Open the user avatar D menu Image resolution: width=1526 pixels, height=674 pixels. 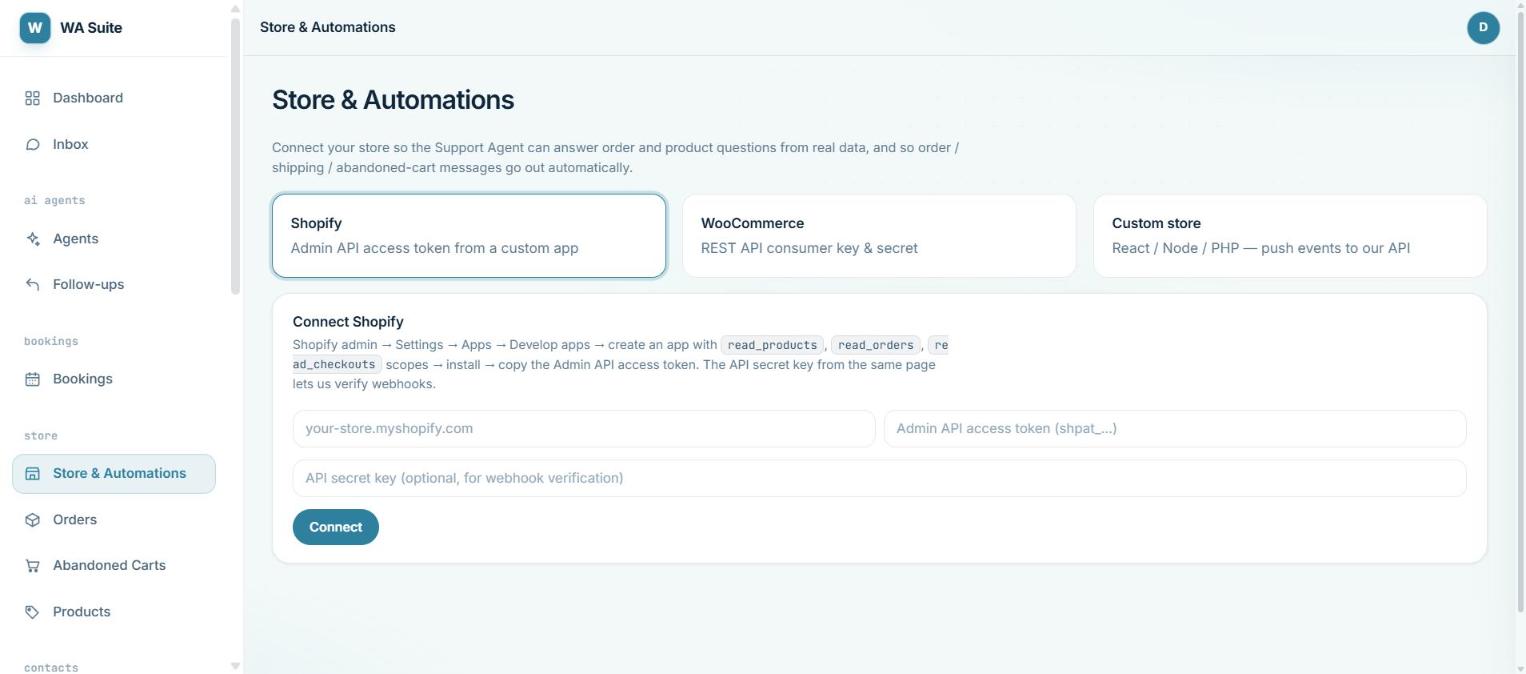click(x=1483, y=28)
